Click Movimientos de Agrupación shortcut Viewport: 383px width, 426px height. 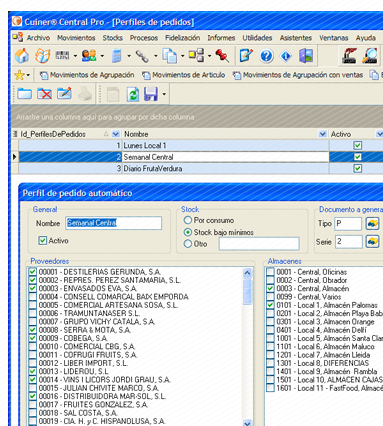click(87, 75)
